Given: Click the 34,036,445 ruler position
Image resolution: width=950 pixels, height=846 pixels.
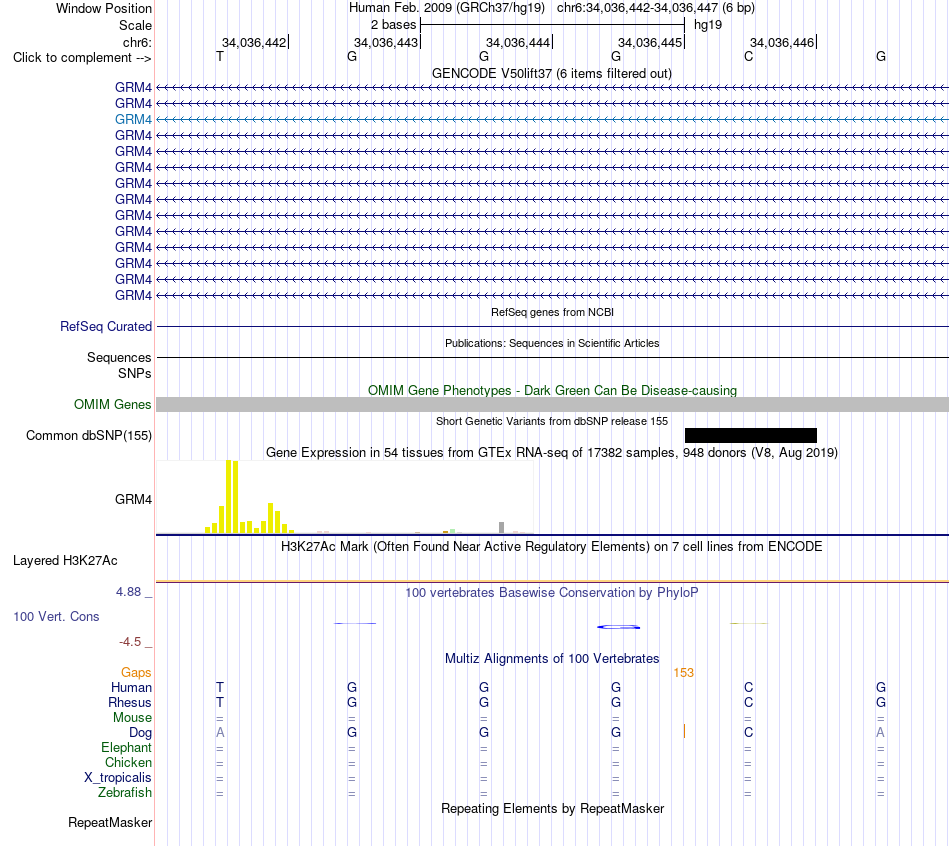Looking at the screenshot, I should 650,42.
